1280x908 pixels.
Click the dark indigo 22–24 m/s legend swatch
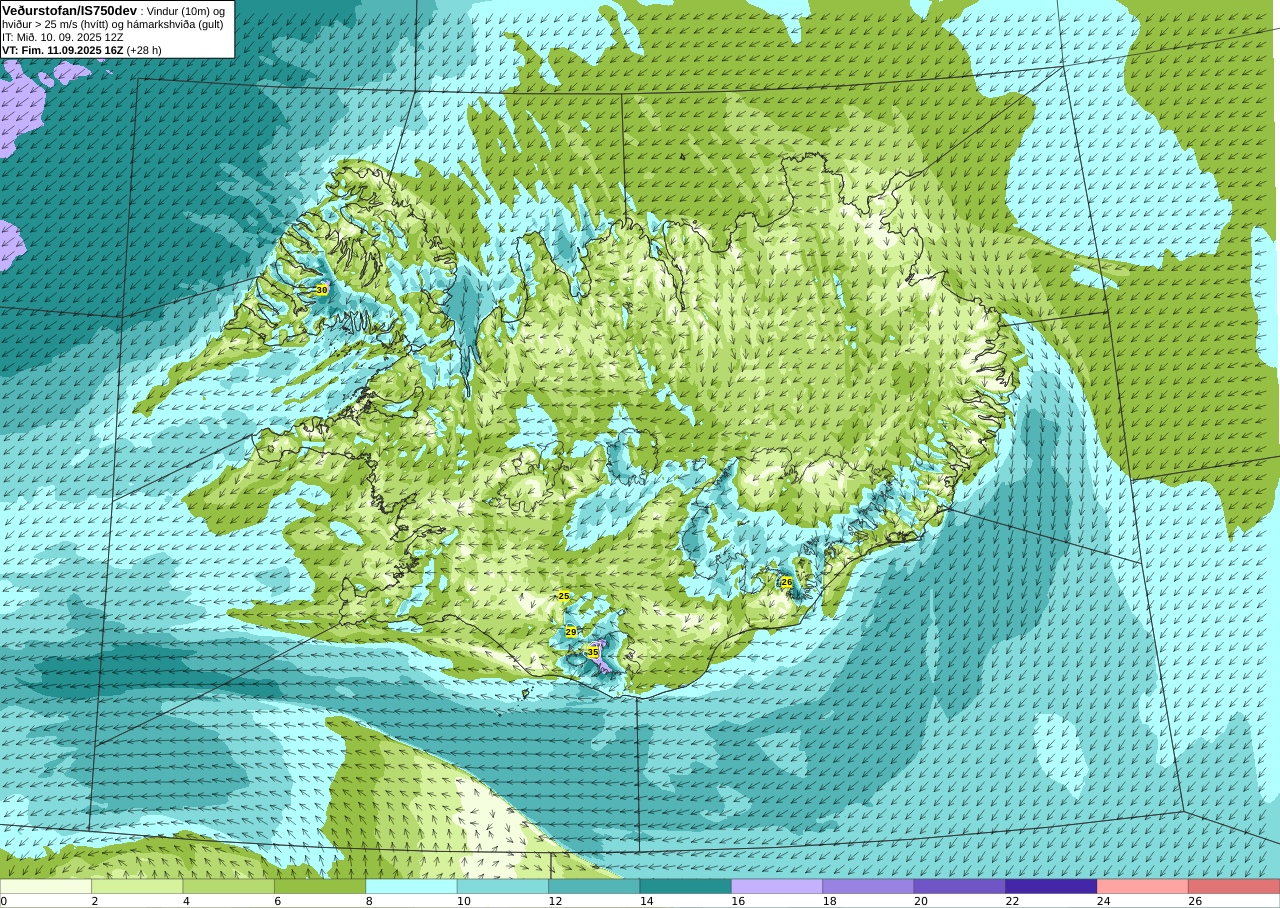pyautogui.click(x=1051, y=886)
